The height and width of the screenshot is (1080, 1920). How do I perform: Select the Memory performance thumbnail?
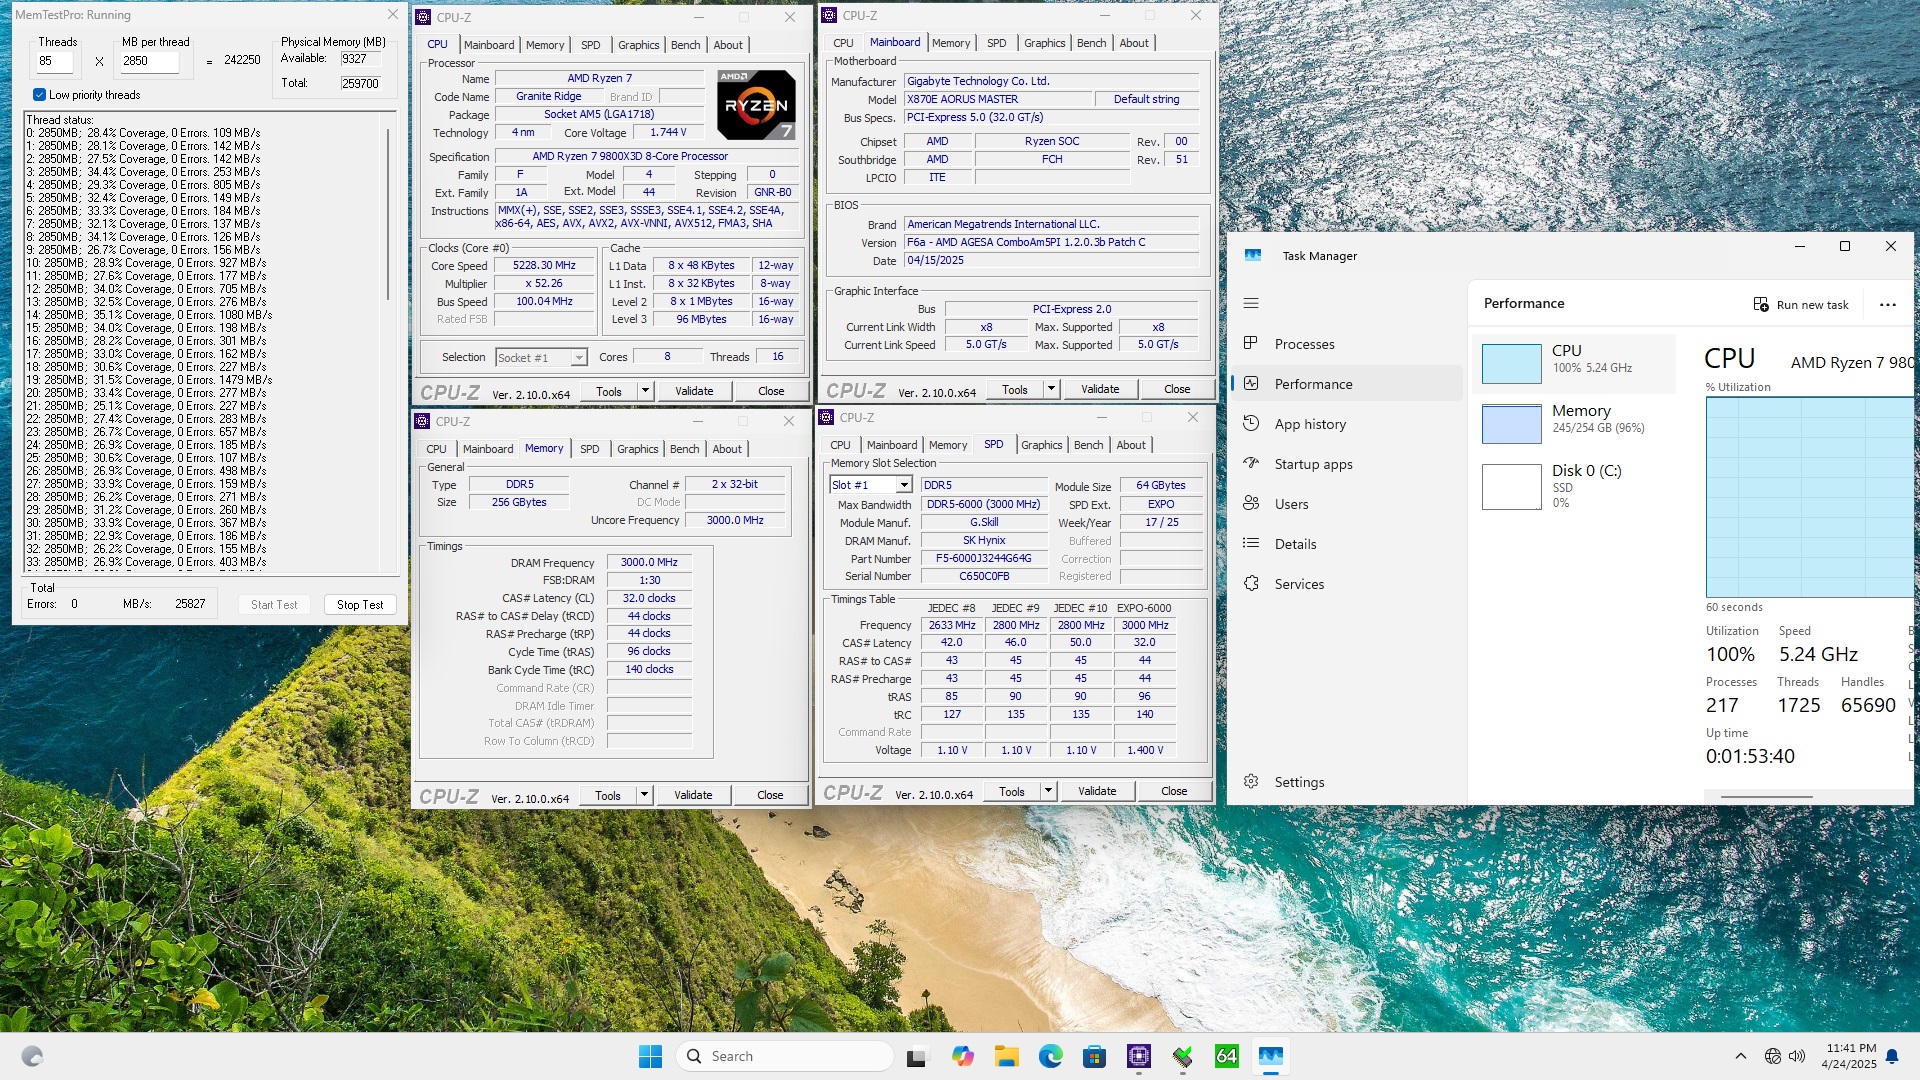point(1511,424)
